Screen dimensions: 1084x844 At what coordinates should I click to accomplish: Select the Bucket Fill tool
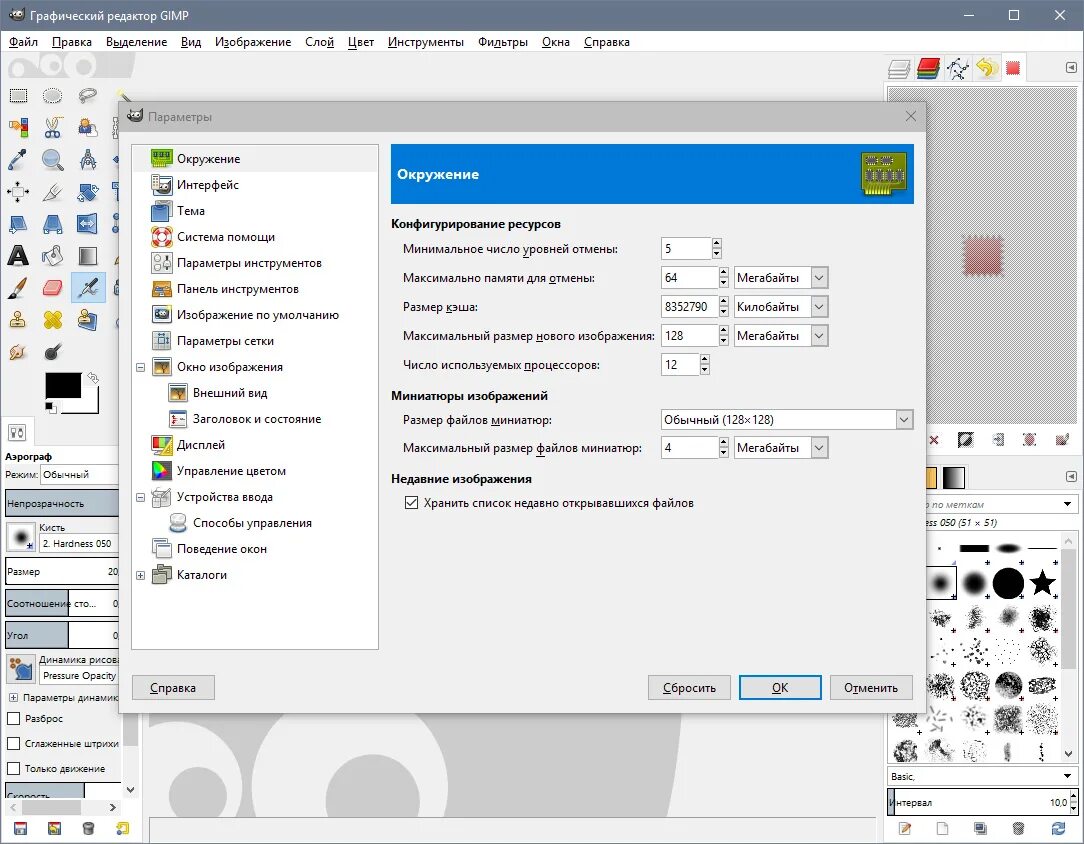[x=53, y=256]
